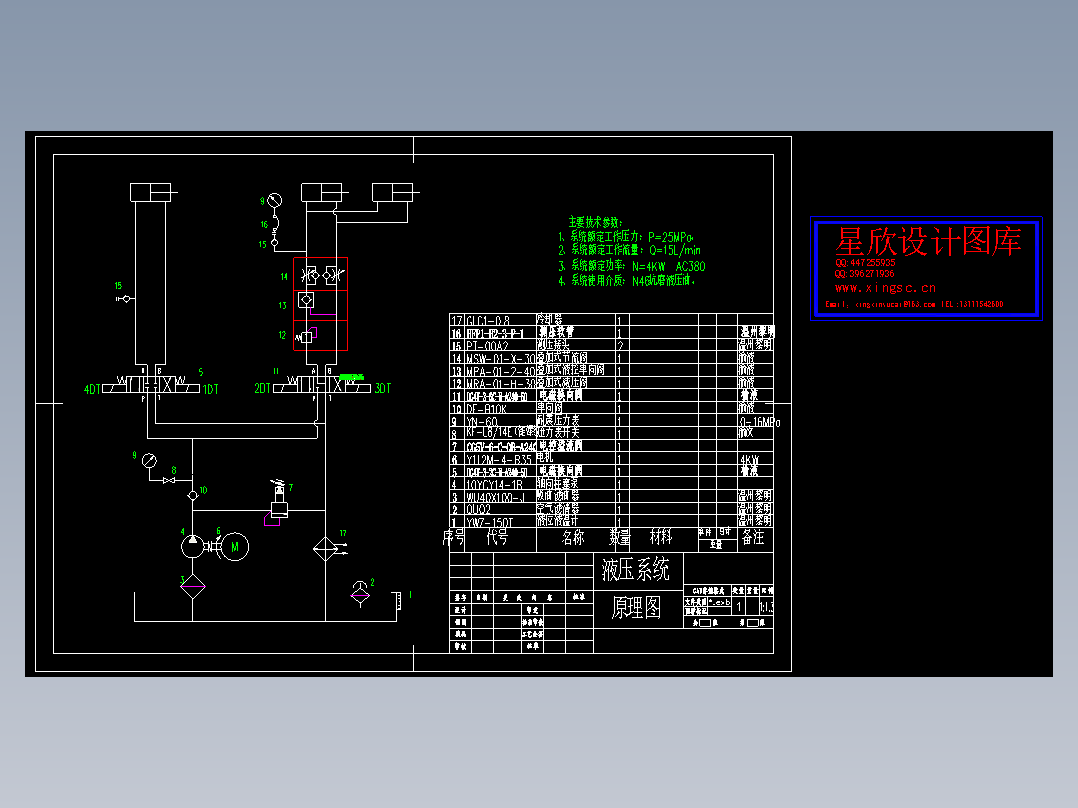Click the pilot check valve labeled 13
Screen dimensions: 1078x808
click(320, 305)
